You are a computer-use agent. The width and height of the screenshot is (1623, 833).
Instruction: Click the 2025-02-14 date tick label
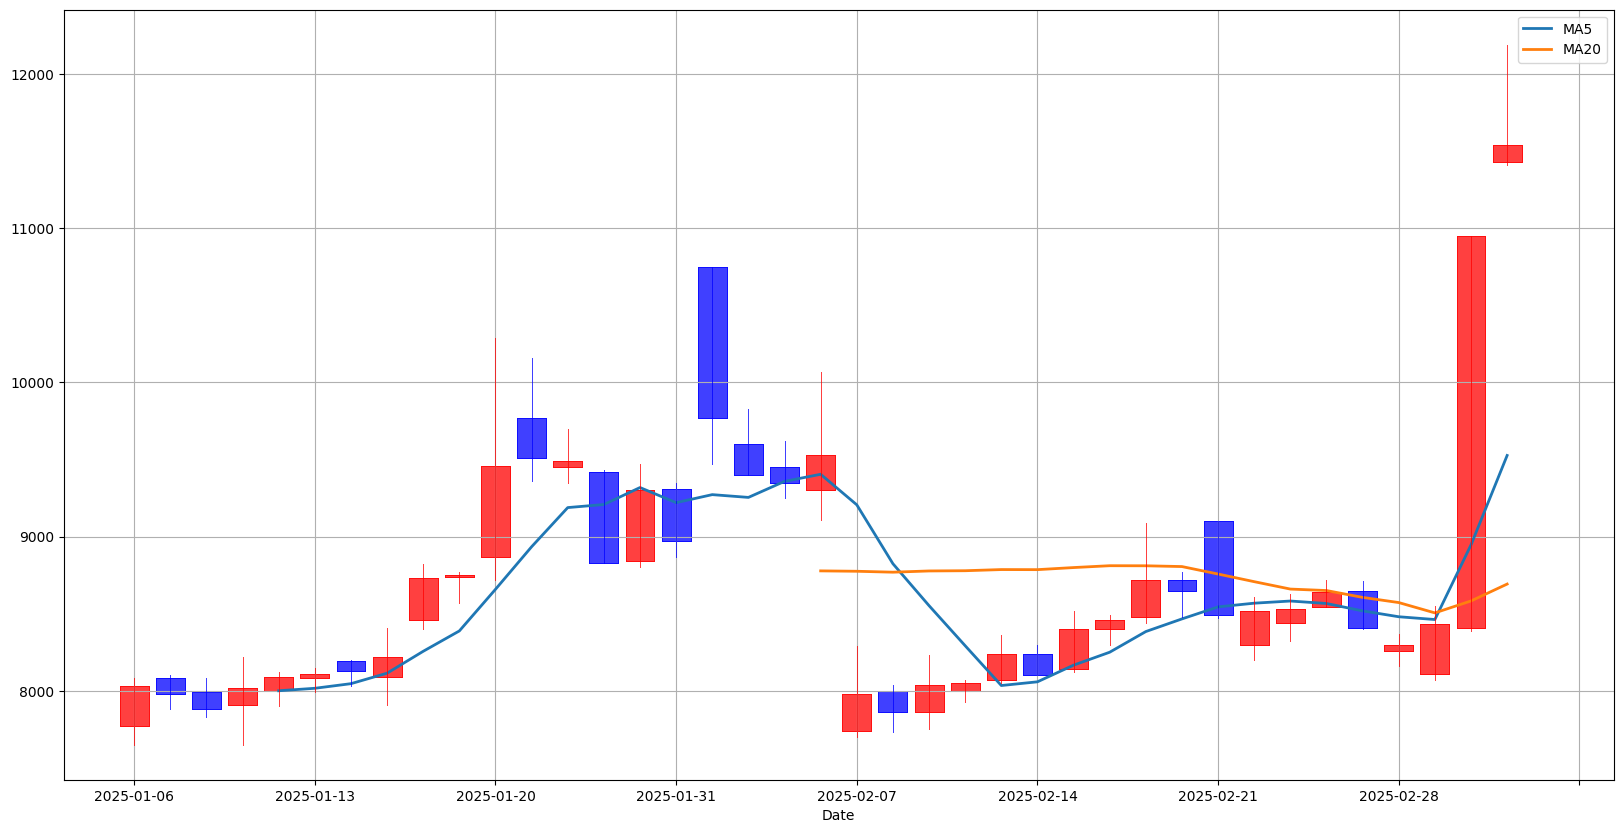point(1037,796)
